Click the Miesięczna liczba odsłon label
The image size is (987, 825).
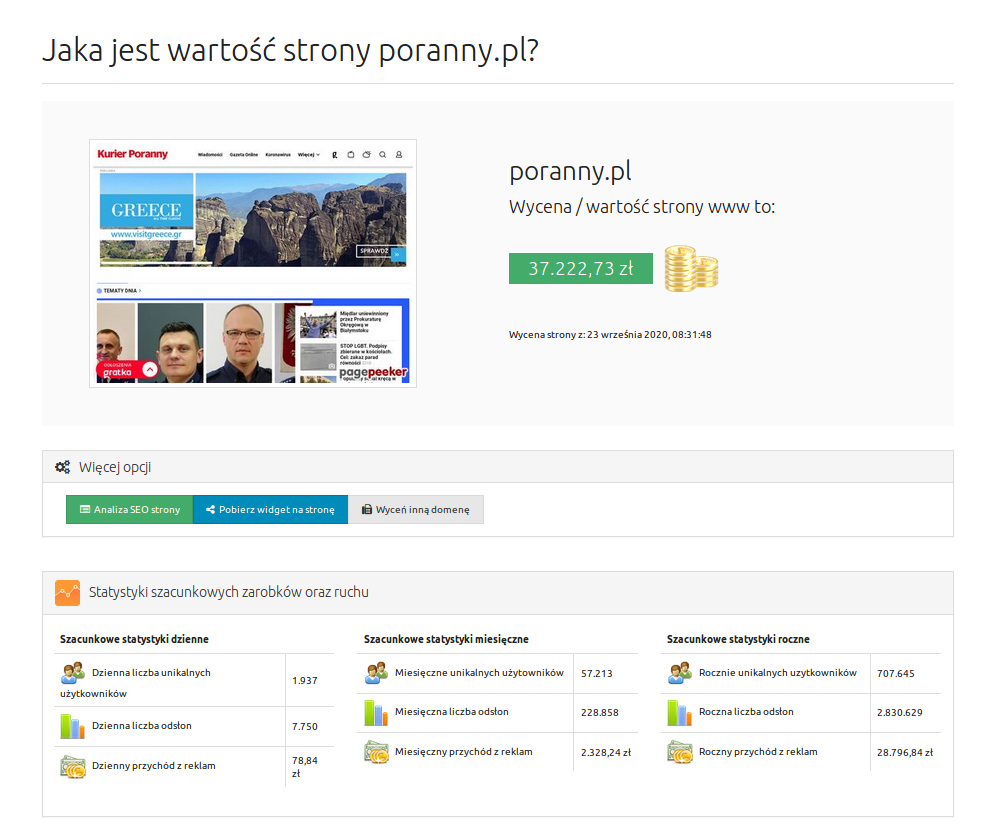(452, 712)
